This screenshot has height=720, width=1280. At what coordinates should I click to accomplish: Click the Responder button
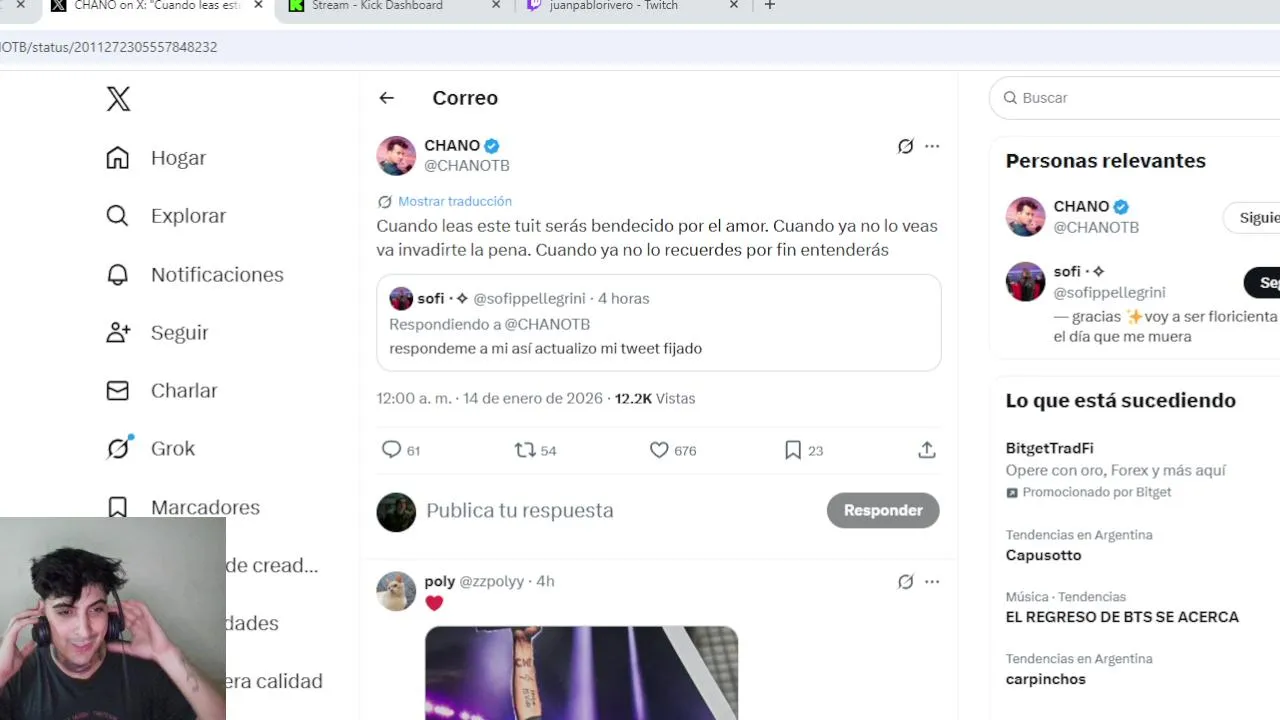point(883,510)
